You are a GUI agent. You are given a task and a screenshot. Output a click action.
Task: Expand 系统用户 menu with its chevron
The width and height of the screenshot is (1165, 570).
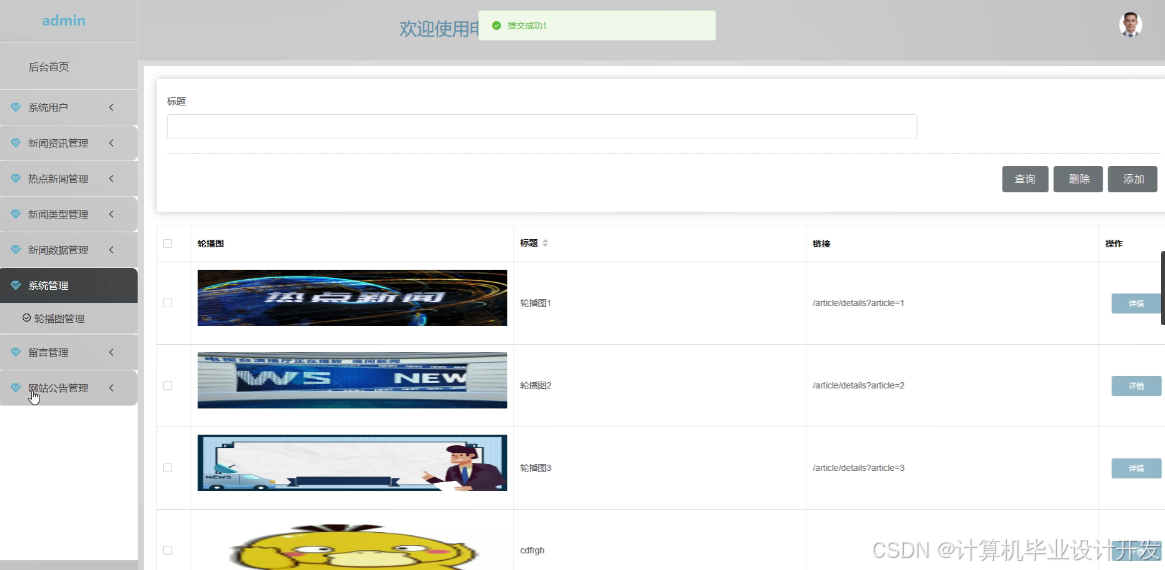click(111, 108)
